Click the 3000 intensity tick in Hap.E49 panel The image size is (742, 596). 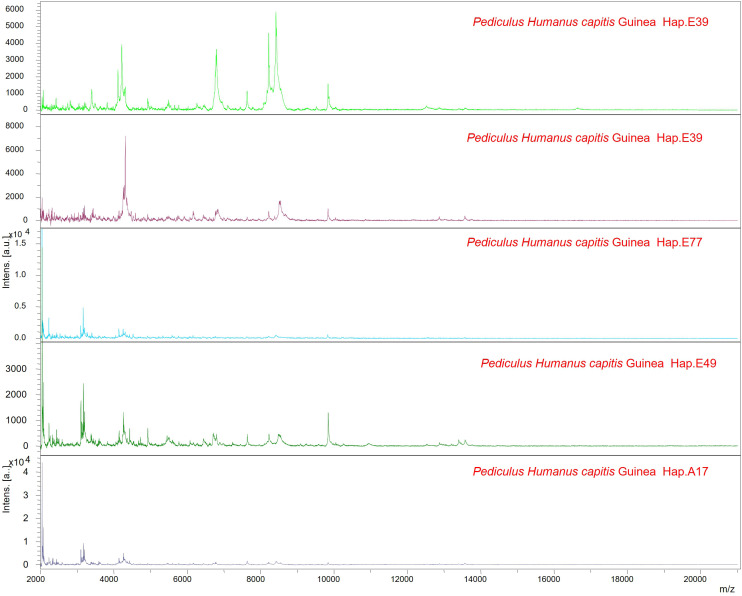point(16,369)
